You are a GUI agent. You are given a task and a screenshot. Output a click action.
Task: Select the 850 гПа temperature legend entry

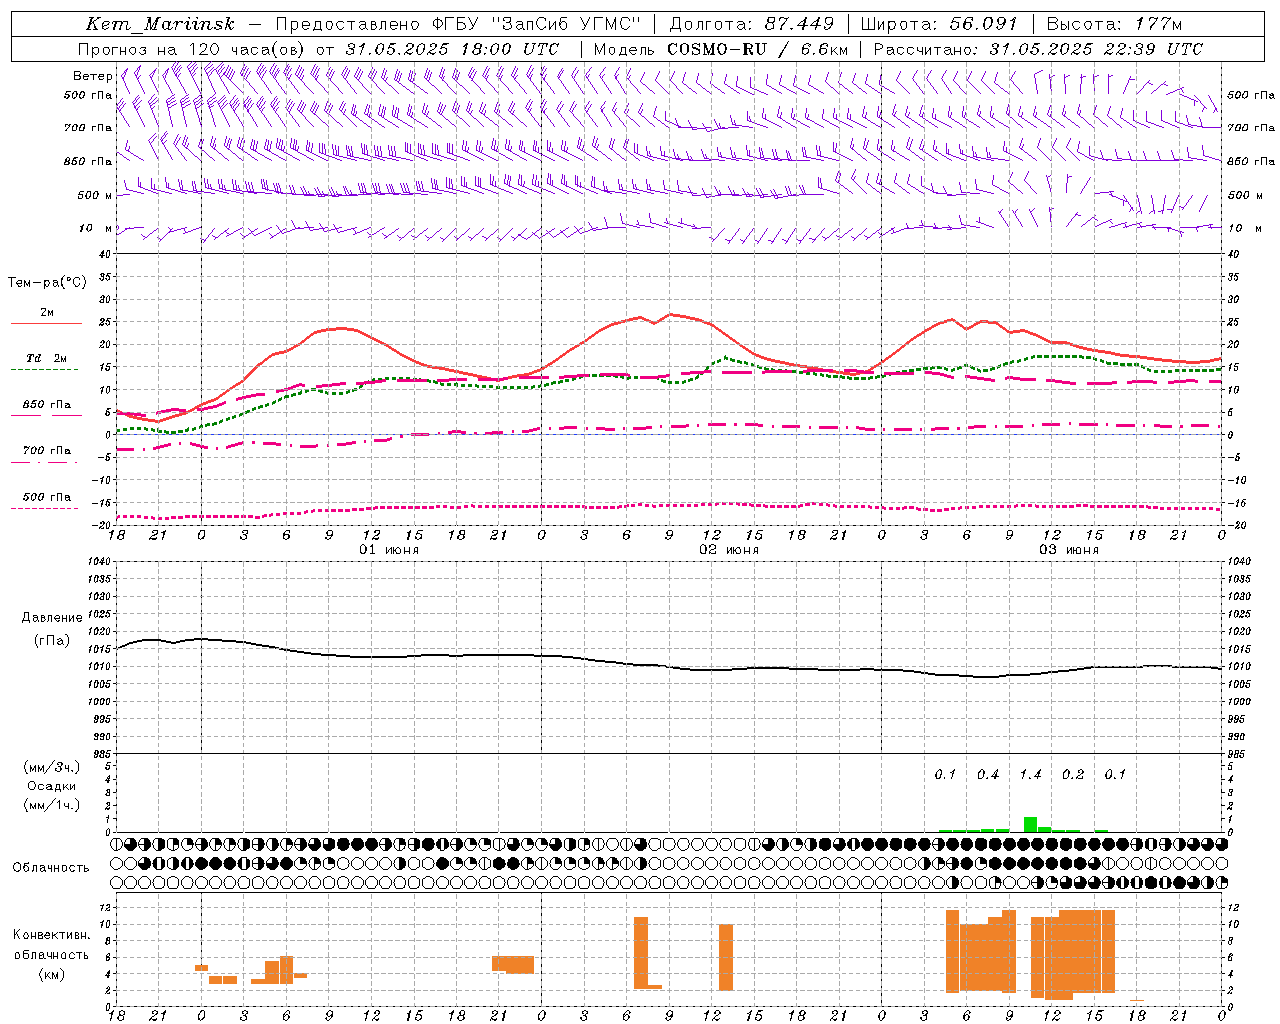pyautogui.click(x=46, y=409)
